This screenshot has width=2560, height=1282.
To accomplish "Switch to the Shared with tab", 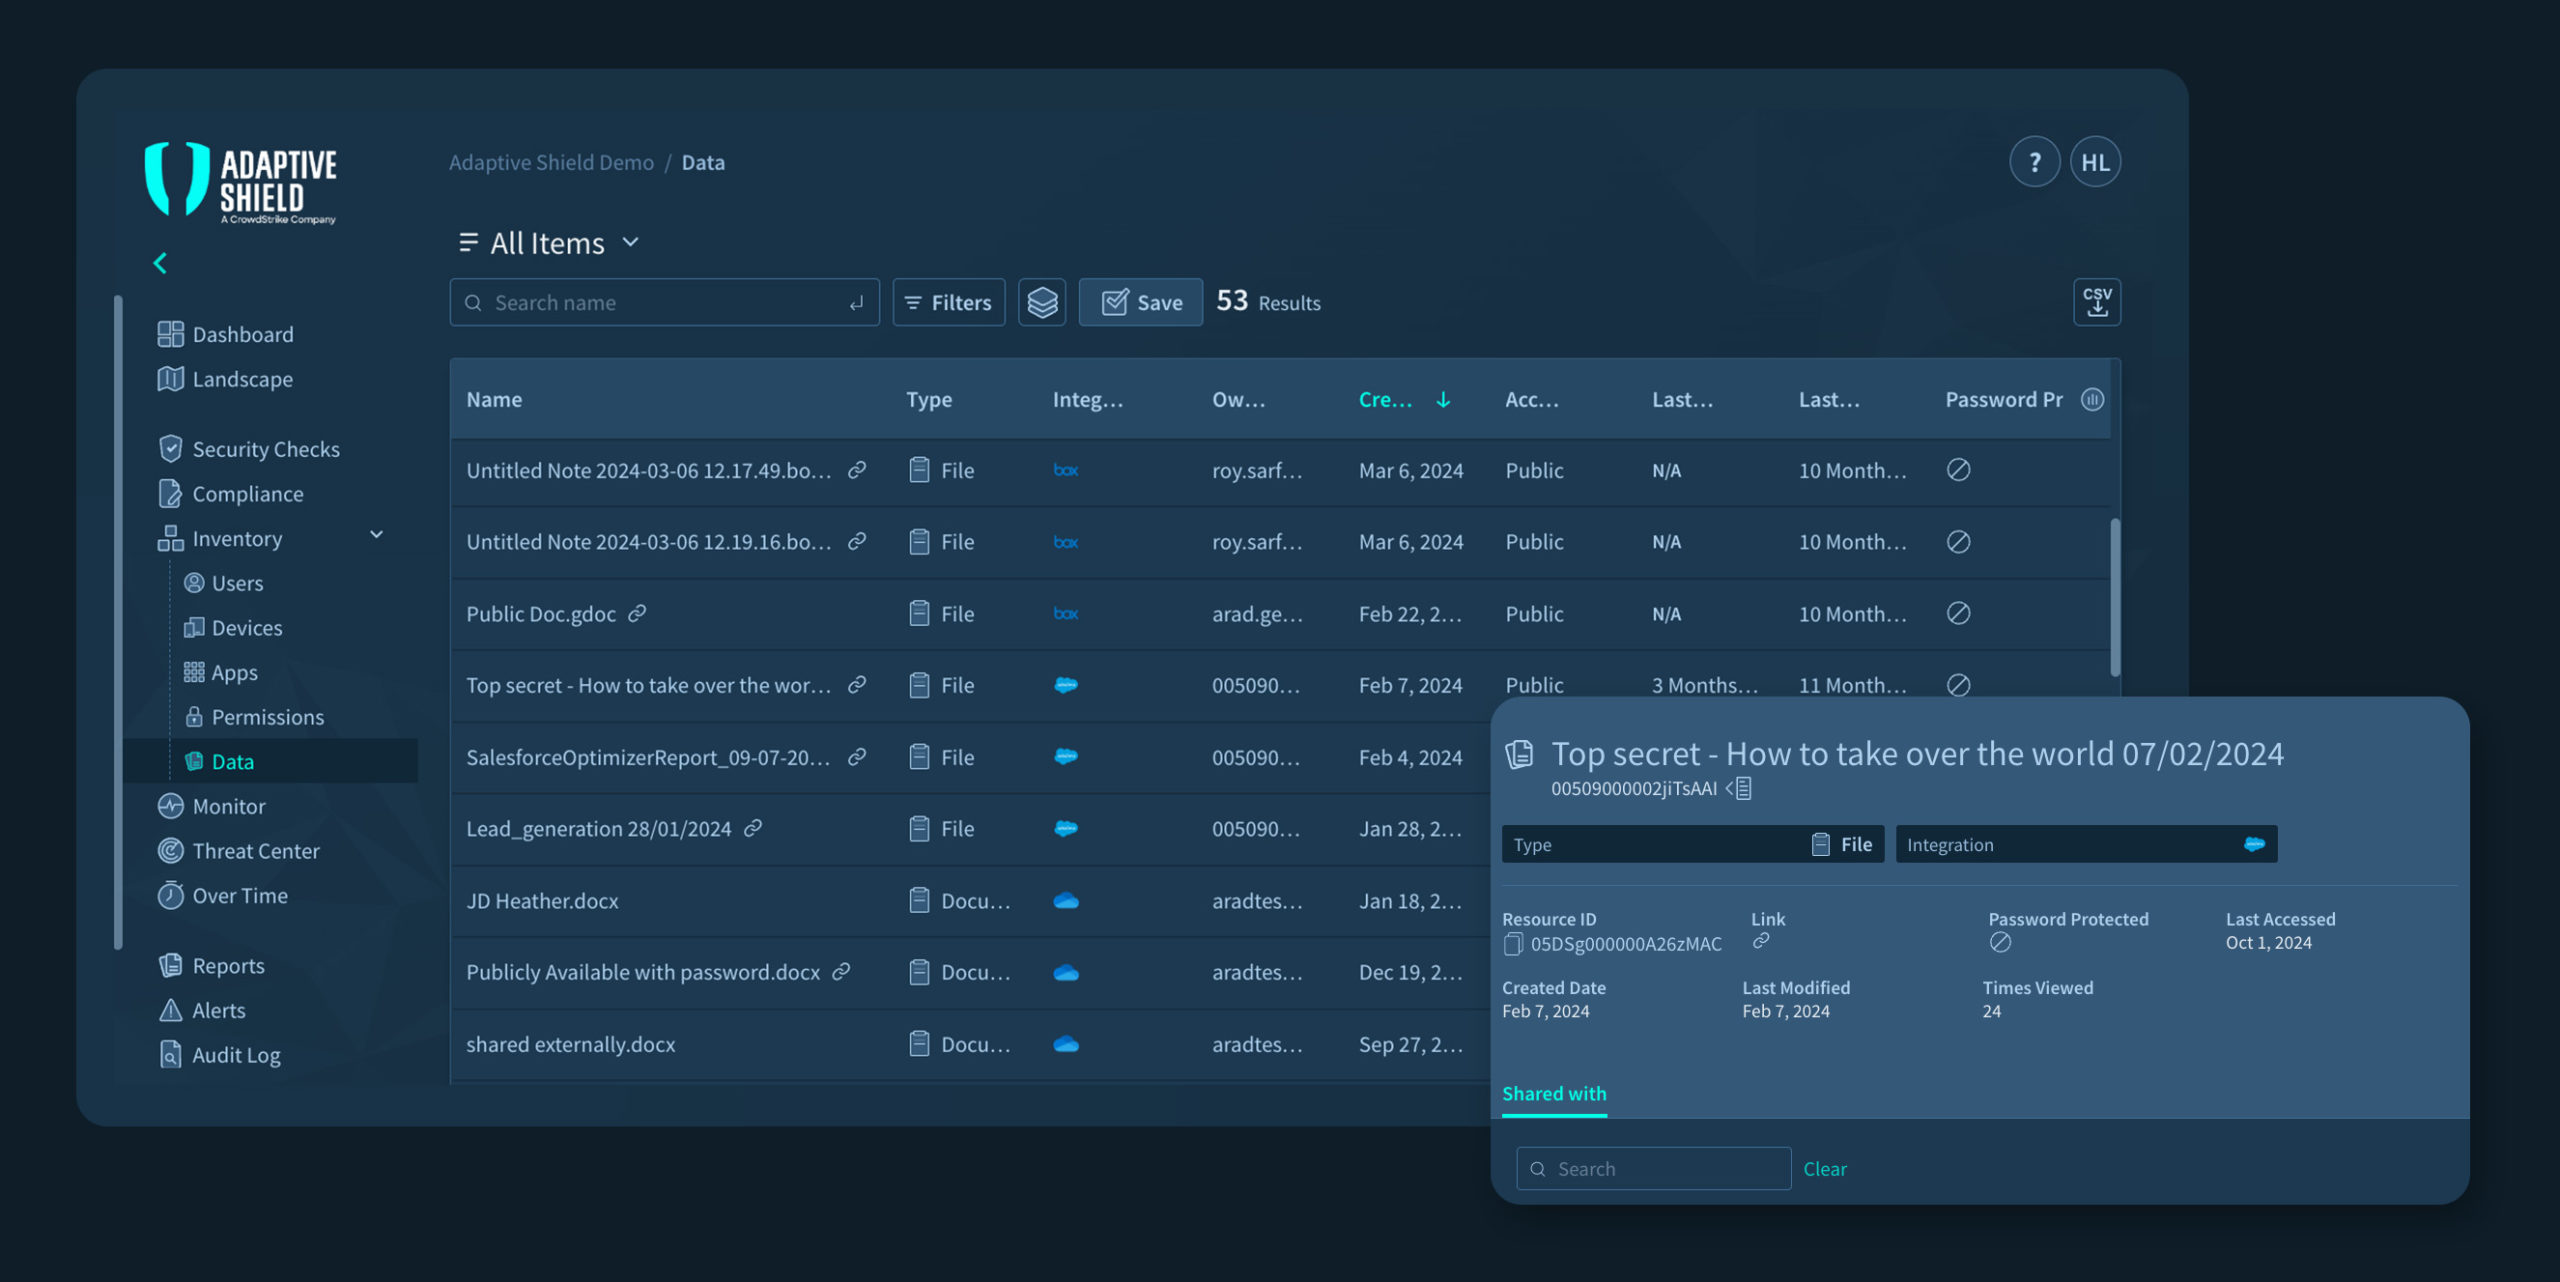I will point(1554,1094).
